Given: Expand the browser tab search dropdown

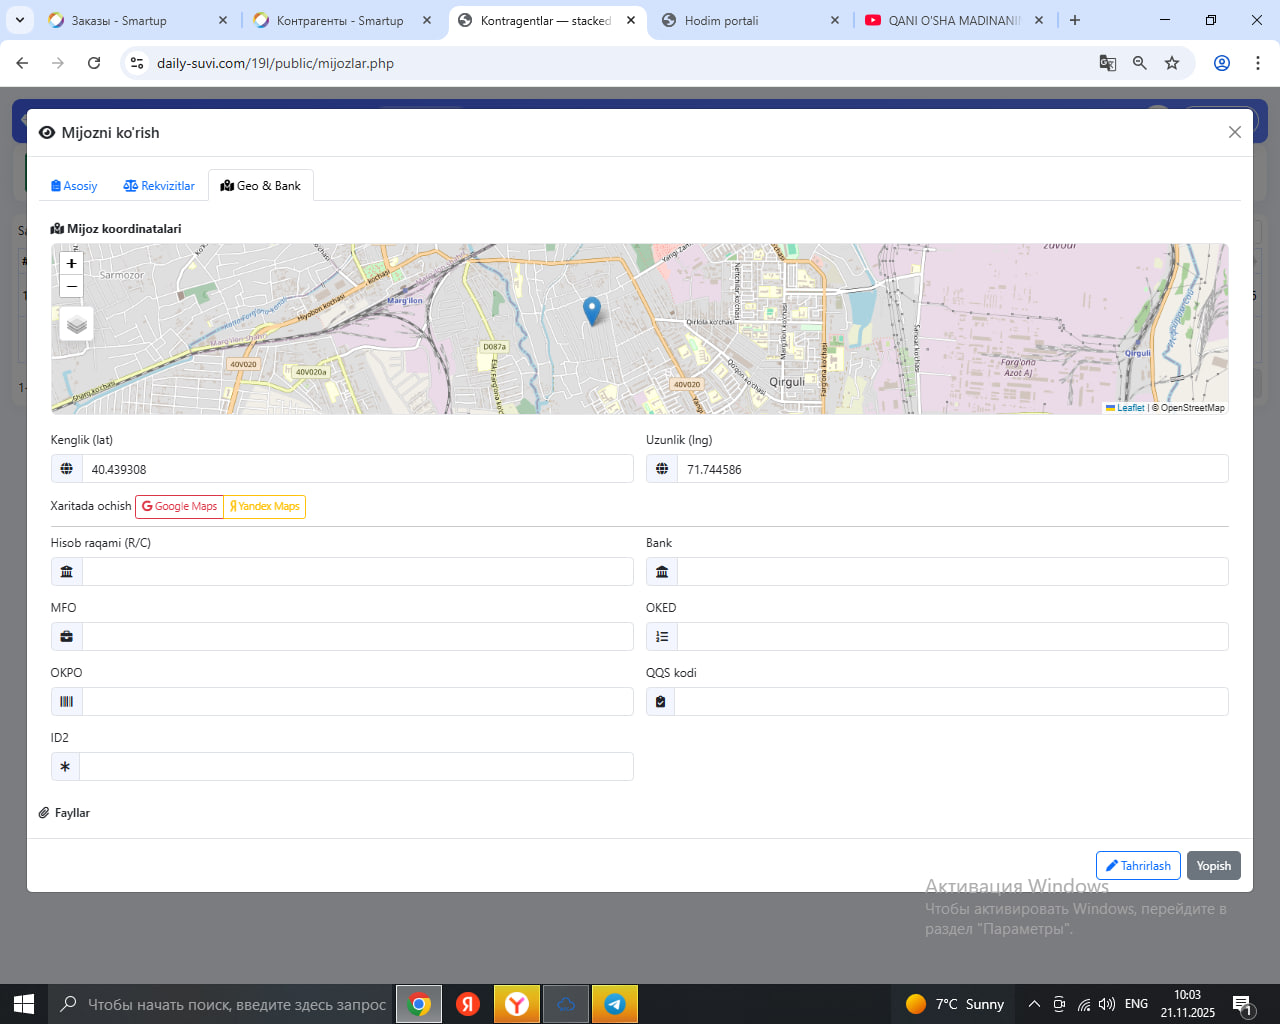Looking at the screenshot, I should (x=20, y=20).
